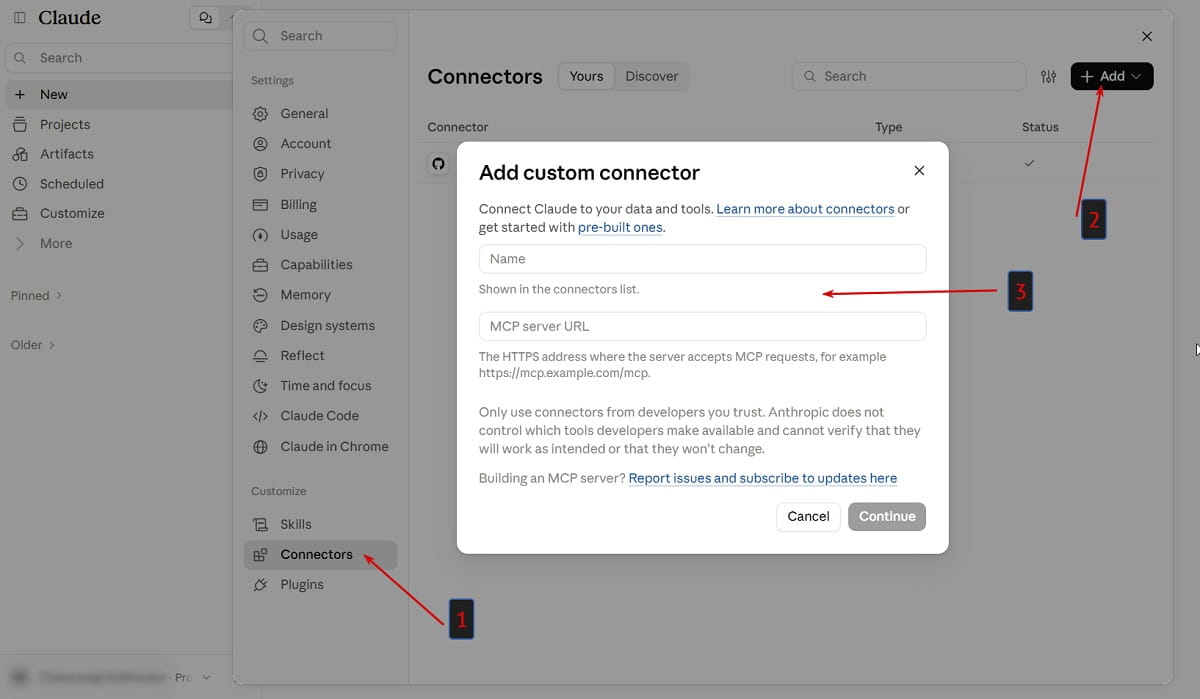Click the Account person icon
The height and width of the screenshot is (699, 1200).
tap(261, 144)
